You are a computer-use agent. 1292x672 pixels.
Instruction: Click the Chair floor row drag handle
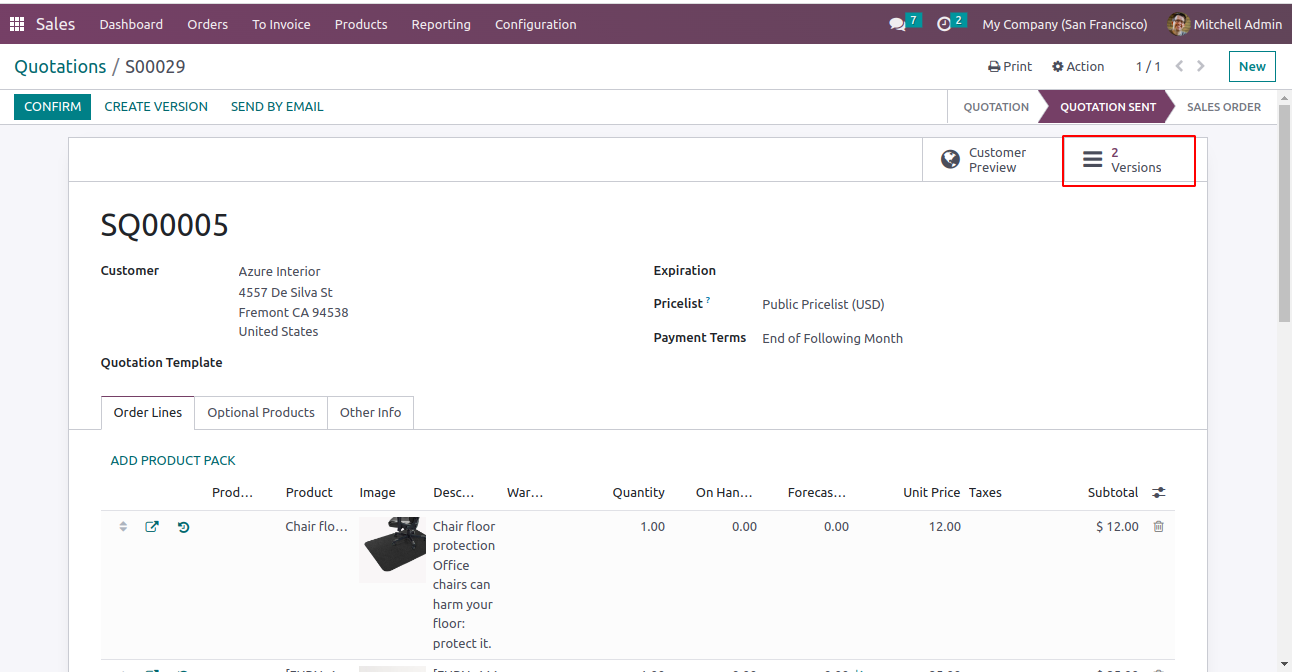pyautogui.click(x=123, y=526)
